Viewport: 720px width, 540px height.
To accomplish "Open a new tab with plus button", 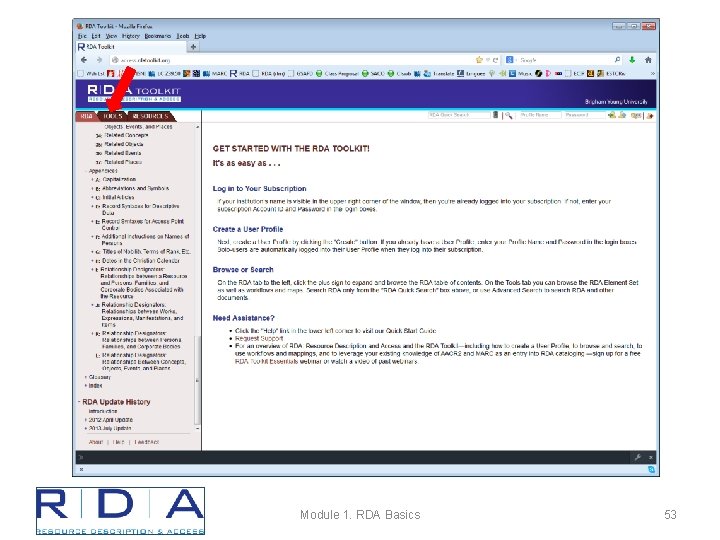I will pos(193,47).
